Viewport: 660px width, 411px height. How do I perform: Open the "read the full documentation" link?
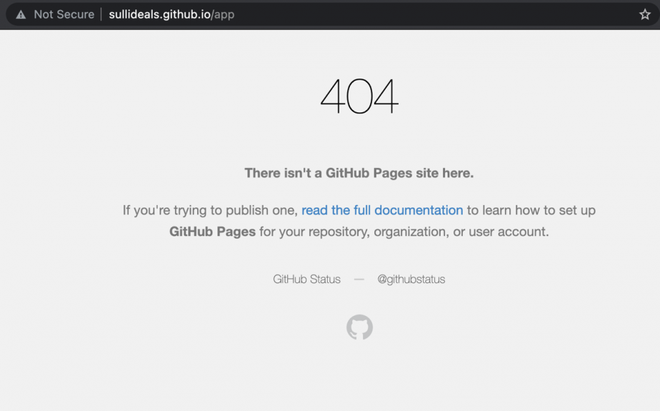point(382,210)
